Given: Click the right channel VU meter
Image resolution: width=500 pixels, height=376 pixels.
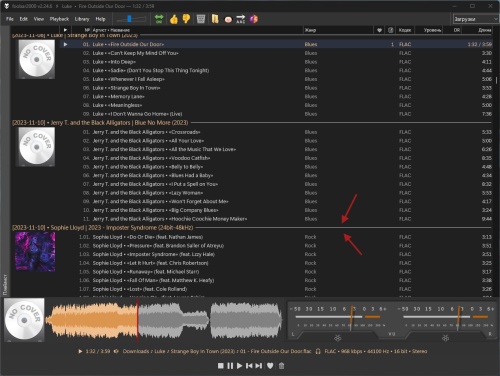Looking at the screenshot, I should tap(446, 321).
